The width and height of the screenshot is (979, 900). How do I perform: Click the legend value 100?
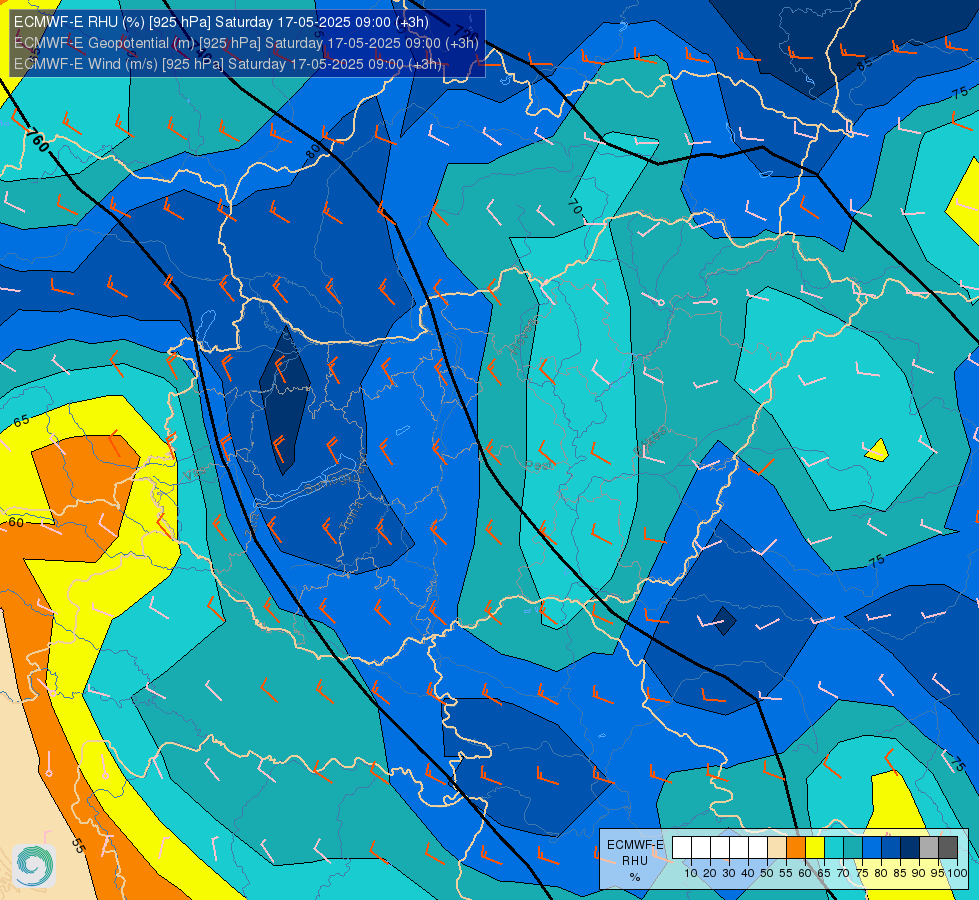click(958, 873)
